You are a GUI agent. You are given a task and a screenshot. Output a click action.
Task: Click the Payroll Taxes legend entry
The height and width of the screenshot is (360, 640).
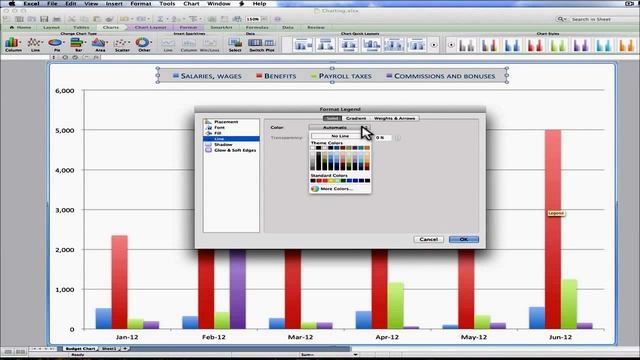[x=341, y=76]
